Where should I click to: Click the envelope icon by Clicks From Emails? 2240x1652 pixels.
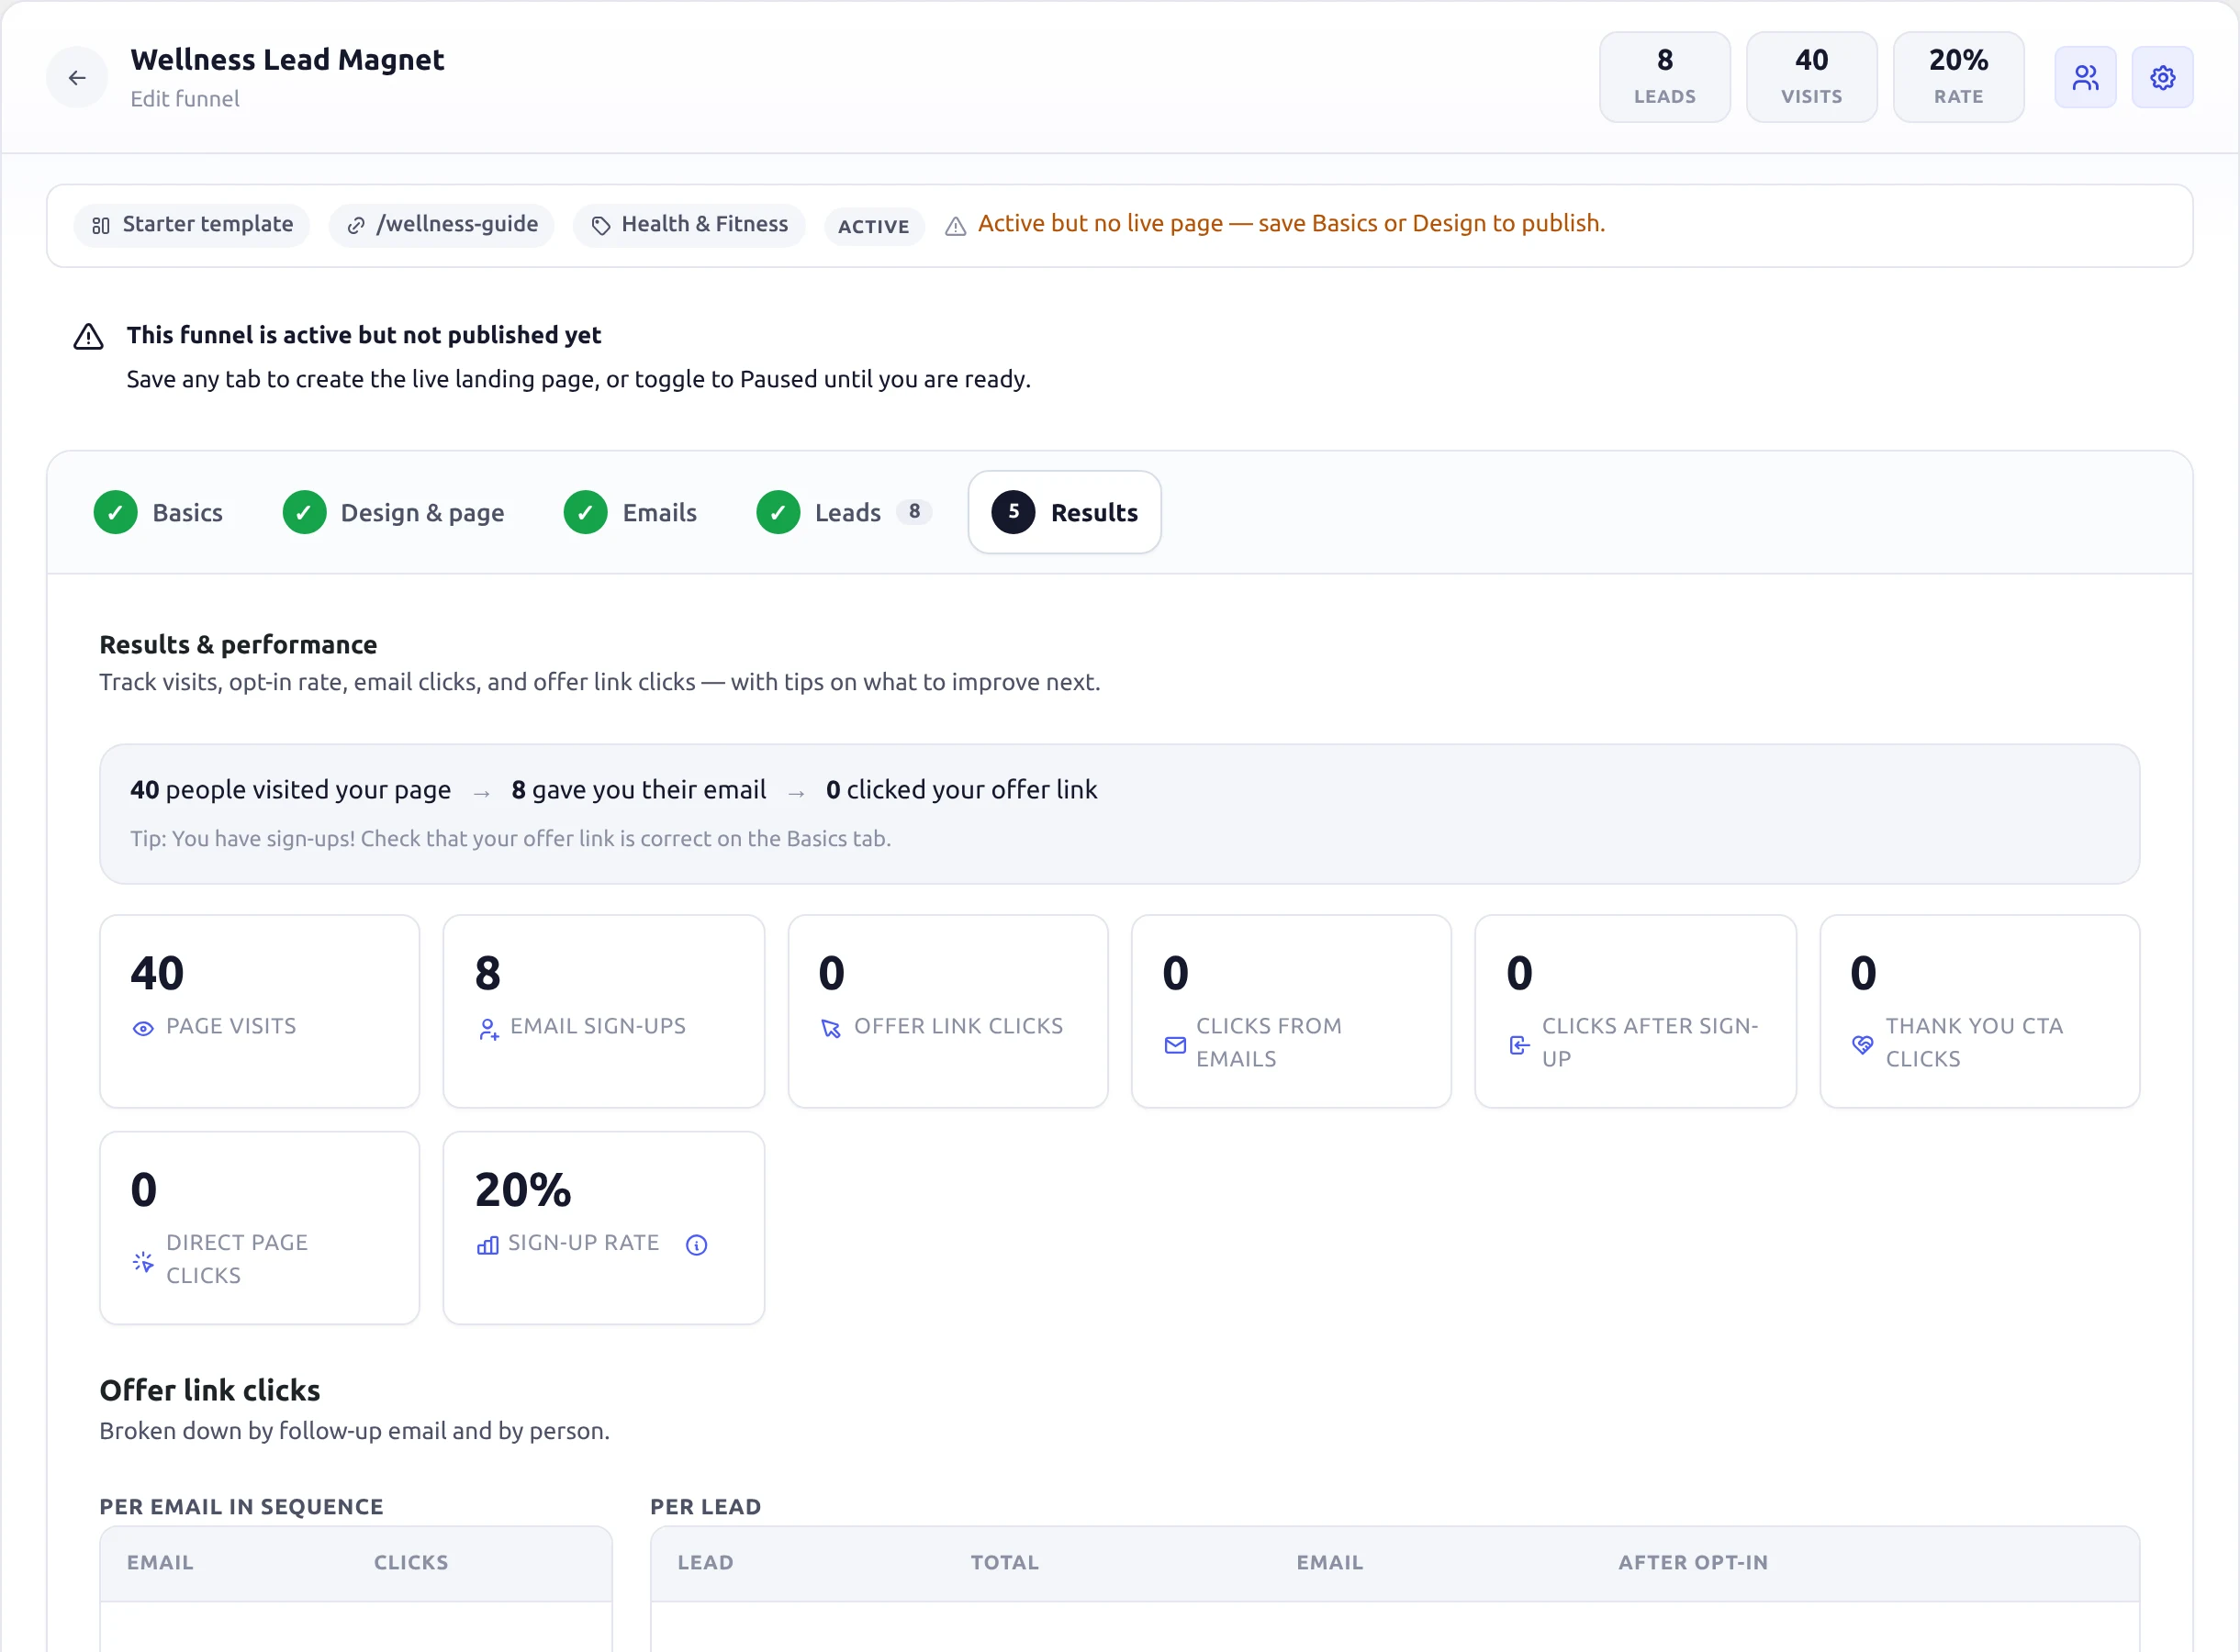coord(1175,1044)
